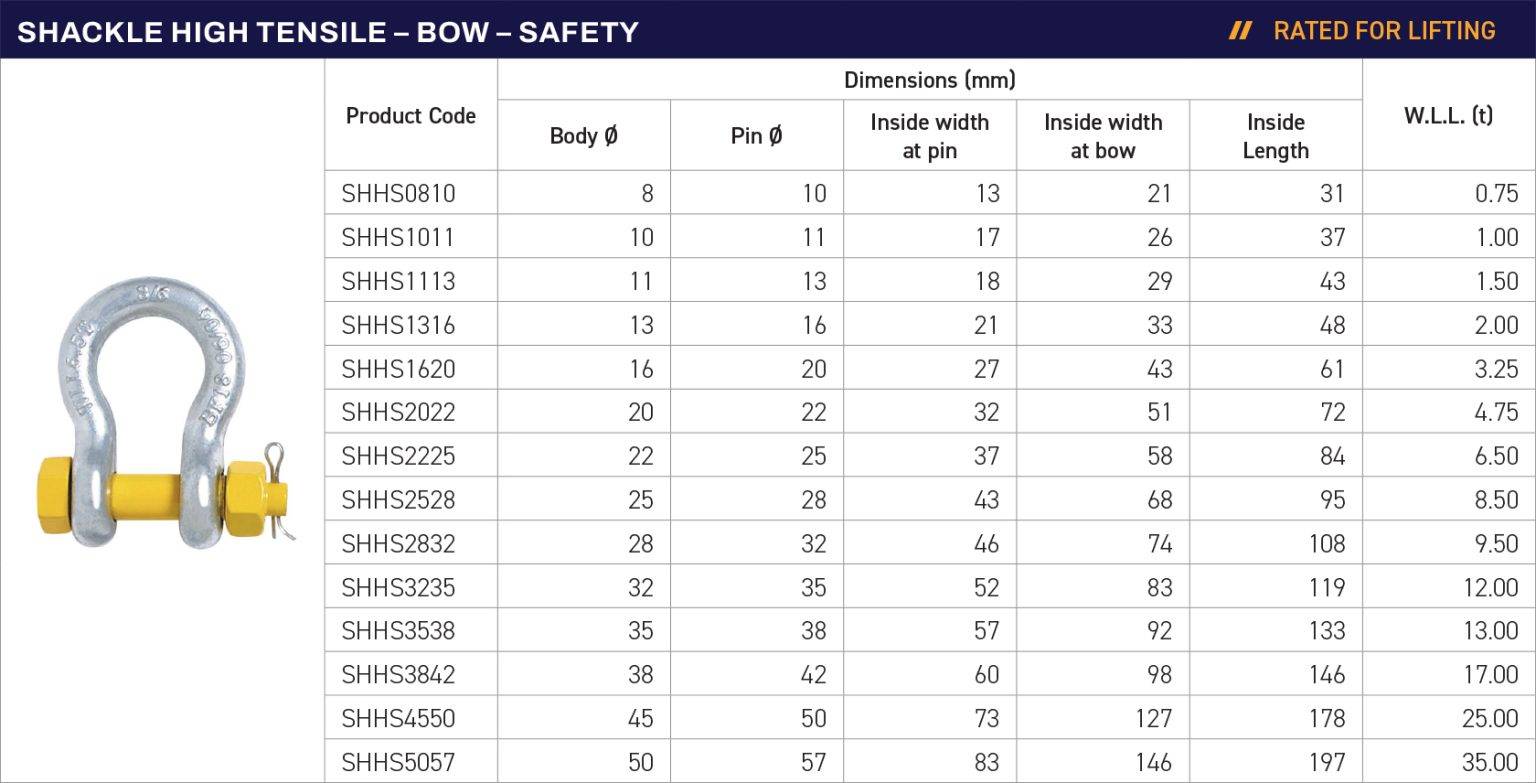Select the "Product Code" column header

click(x=411, y=116)
